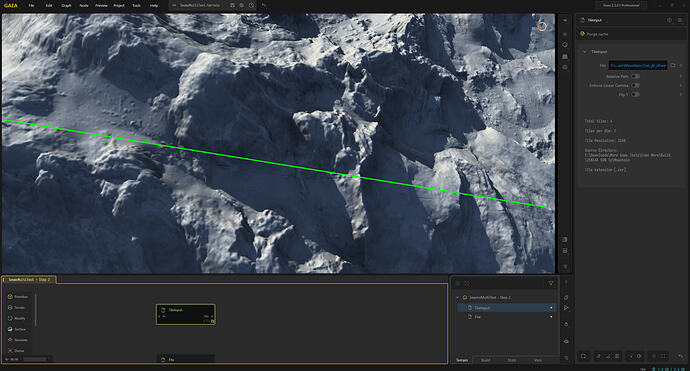Click the File path input field

point(638,65)
